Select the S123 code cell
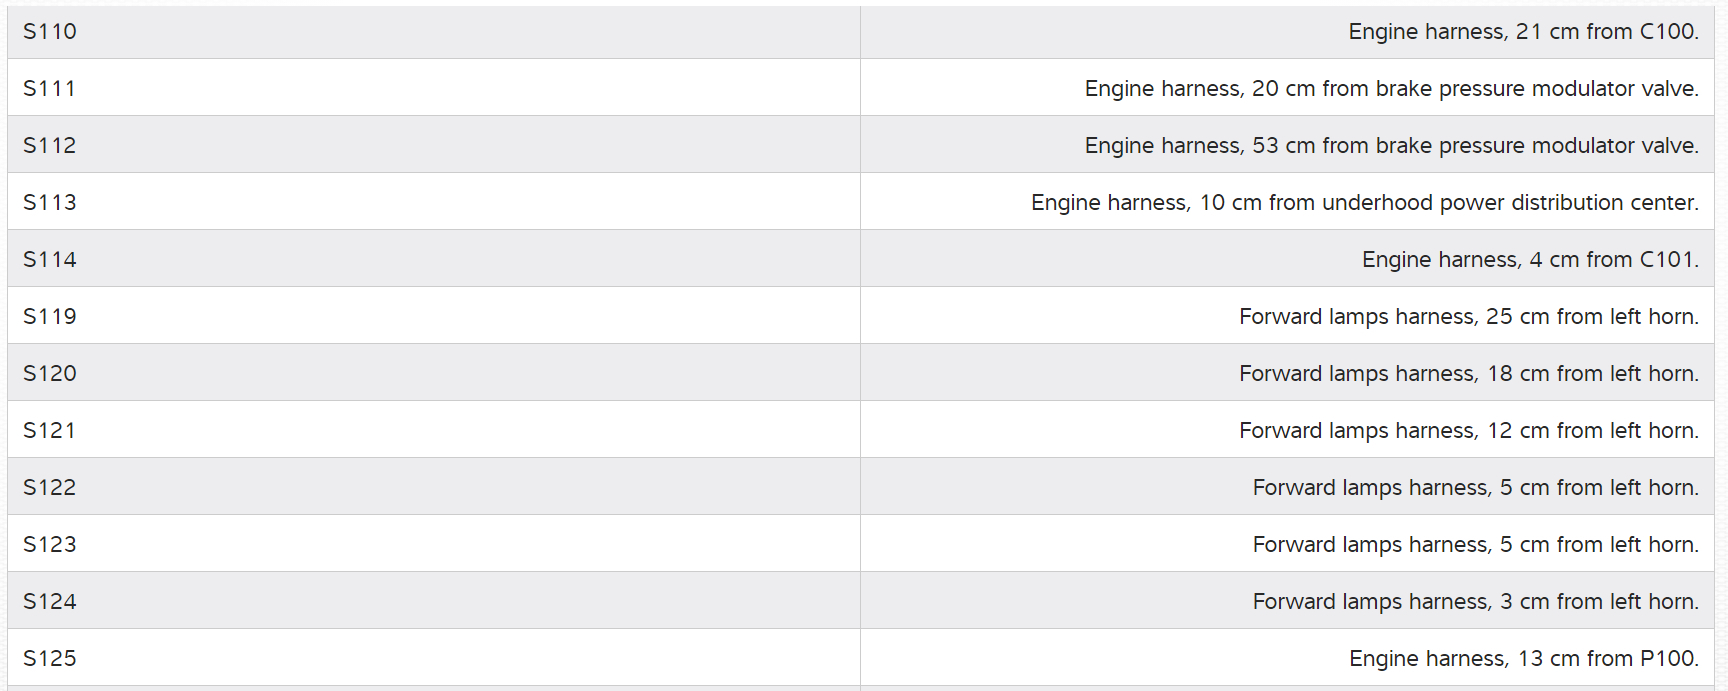 pyautogui.click(x=50, y=545)
